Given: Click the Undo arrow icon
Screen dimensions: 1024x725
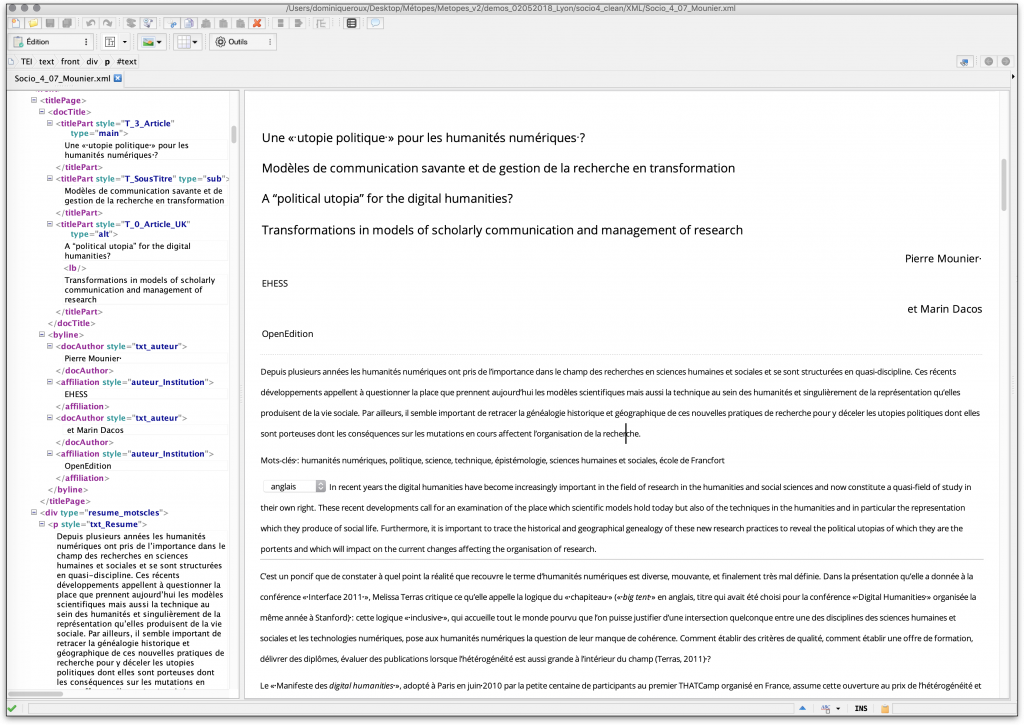Looking at the screenshot, I should 92,23.
